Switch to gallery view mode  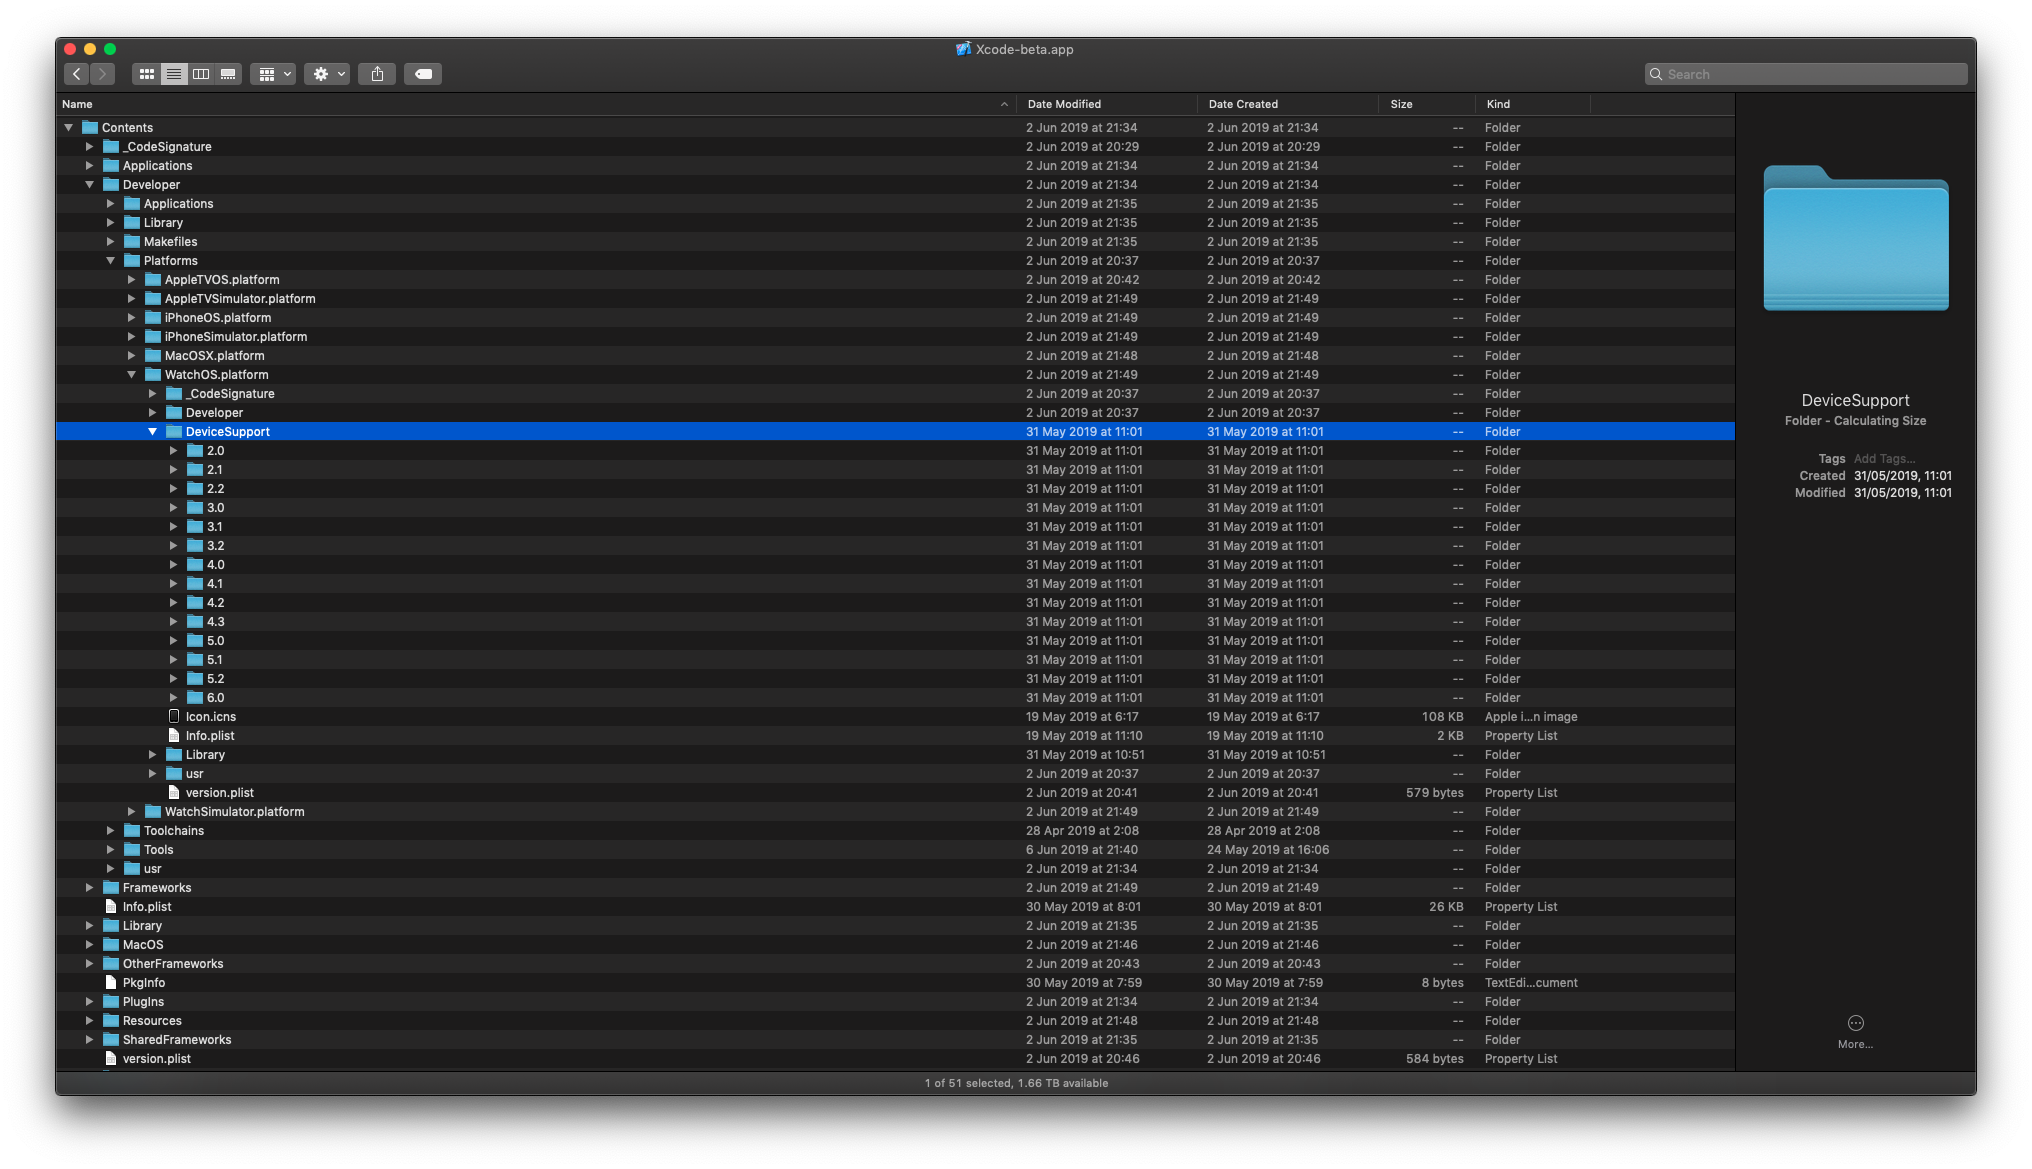pos(228,74)
